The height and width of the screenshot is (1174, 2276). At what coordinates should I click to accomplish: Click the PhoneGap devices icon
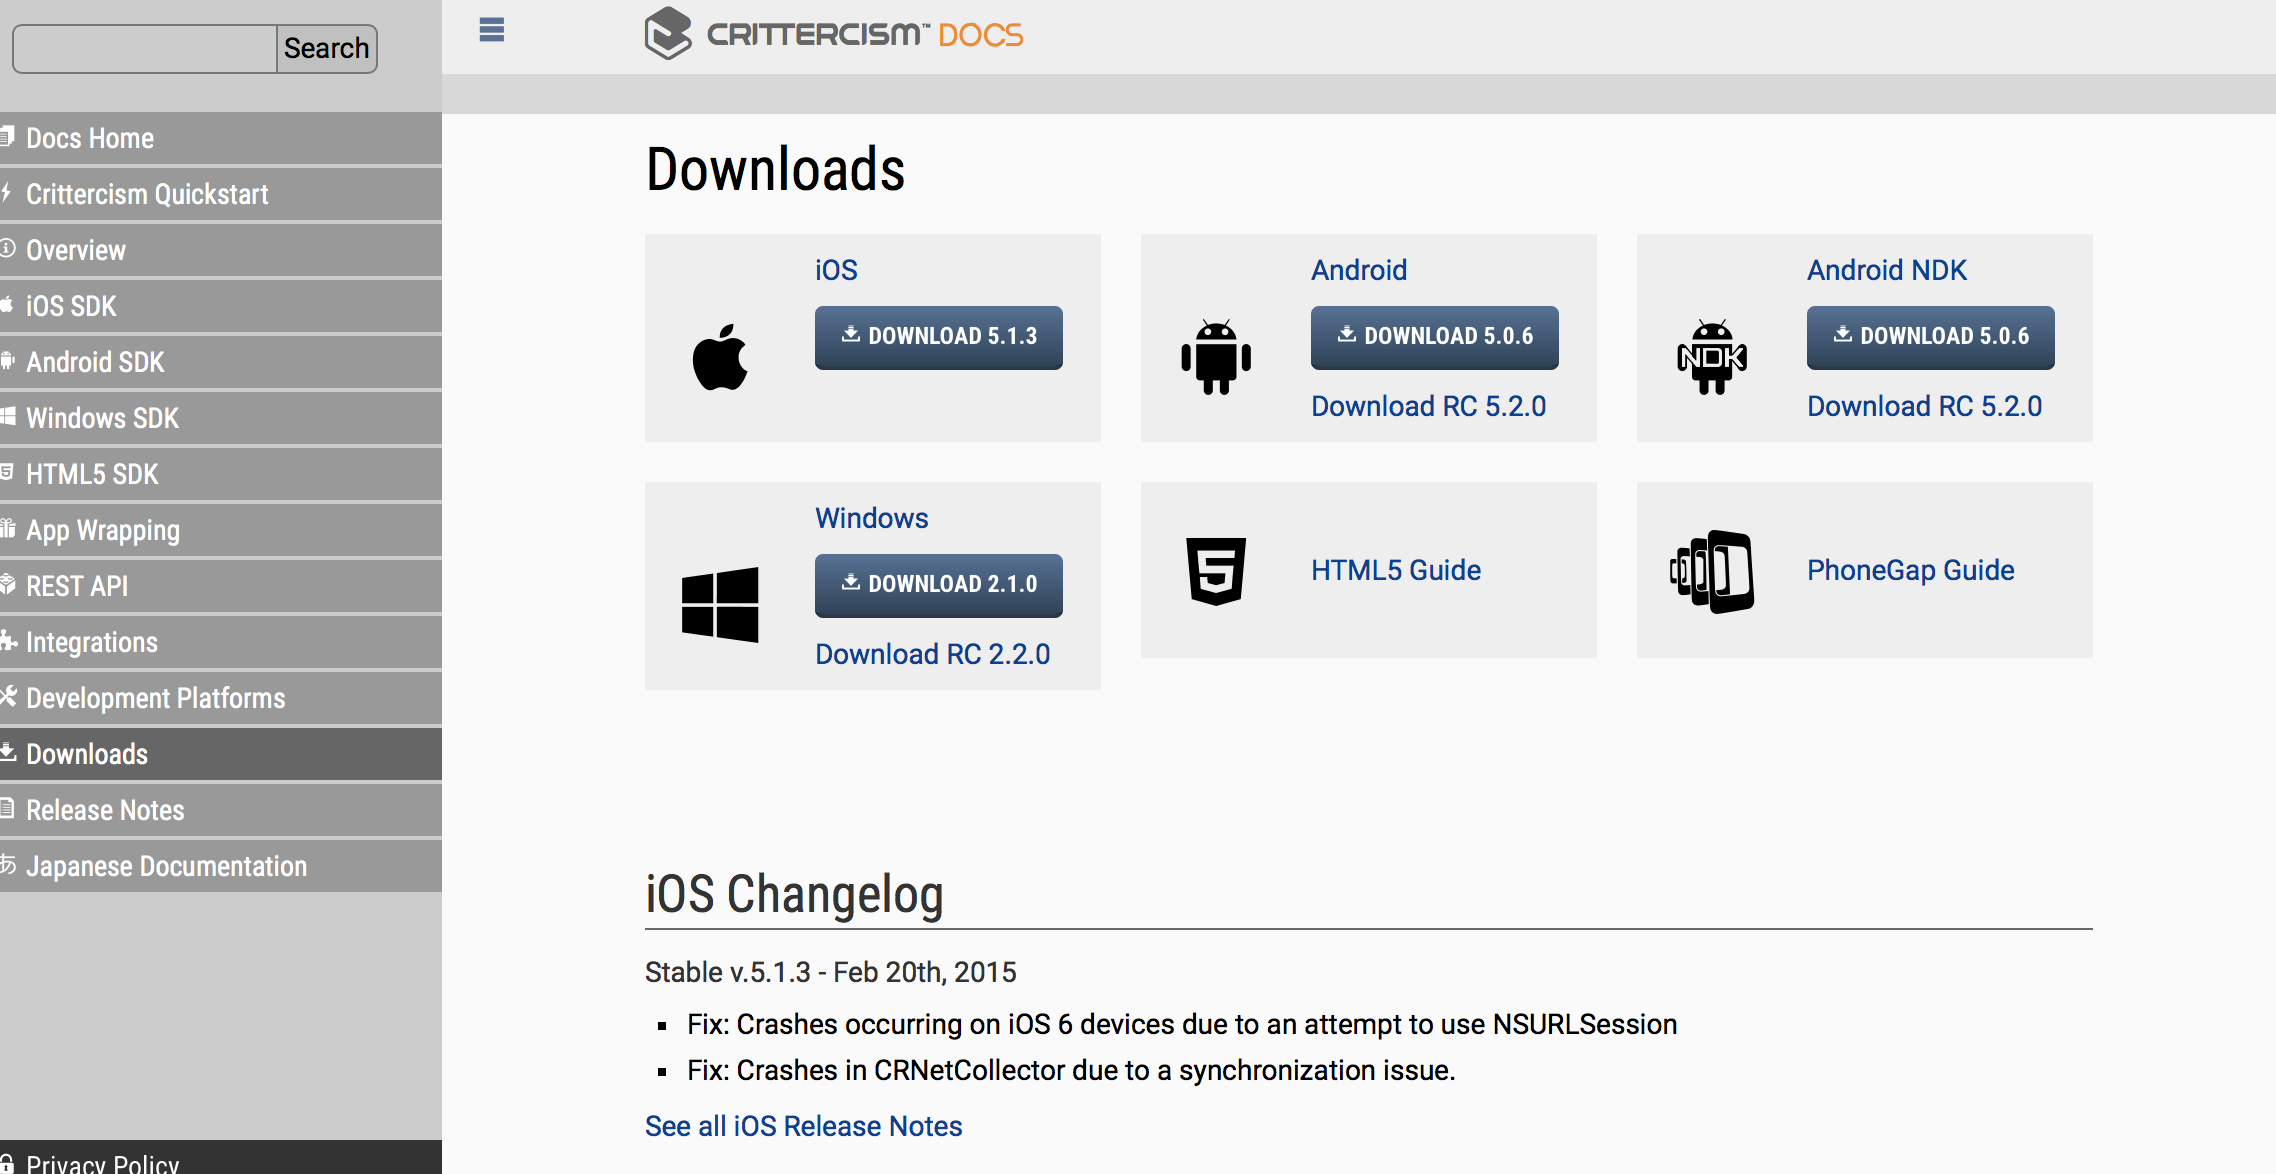pyautogui.click(x=1712, y=571)
